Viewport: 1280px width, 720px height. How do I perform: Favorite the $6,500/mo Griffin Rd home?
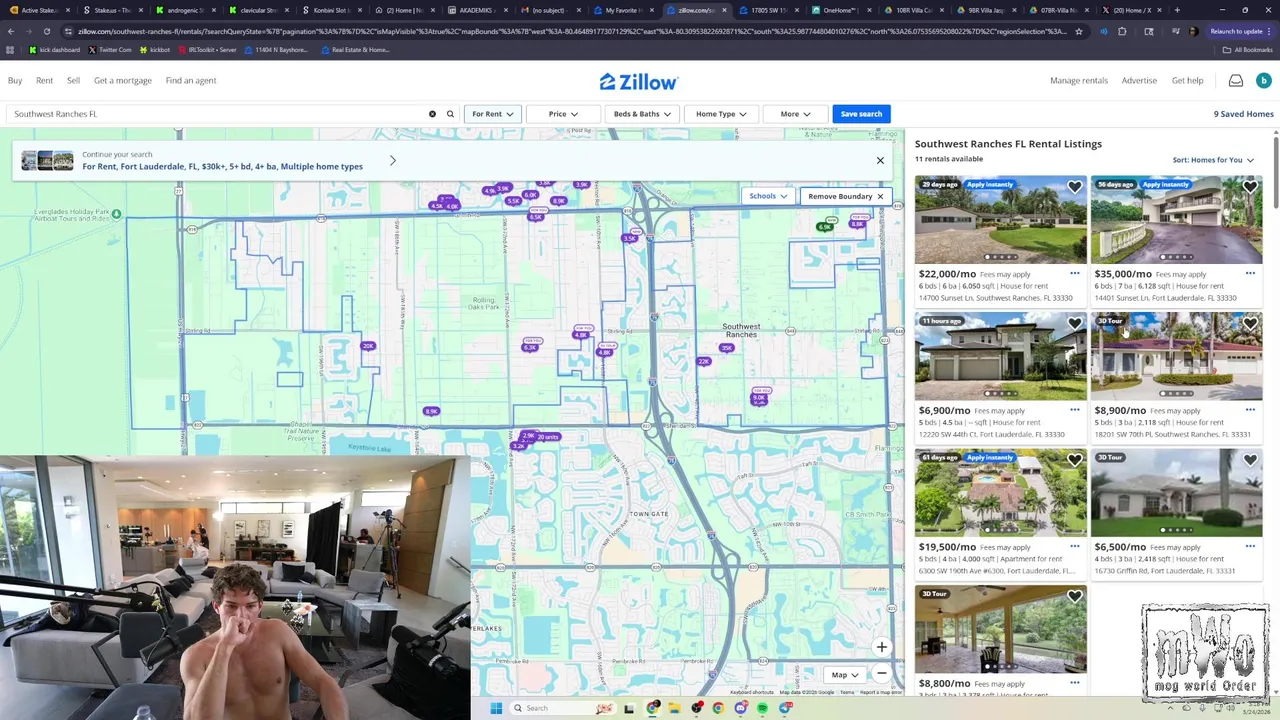click(x=1250, y=460)
